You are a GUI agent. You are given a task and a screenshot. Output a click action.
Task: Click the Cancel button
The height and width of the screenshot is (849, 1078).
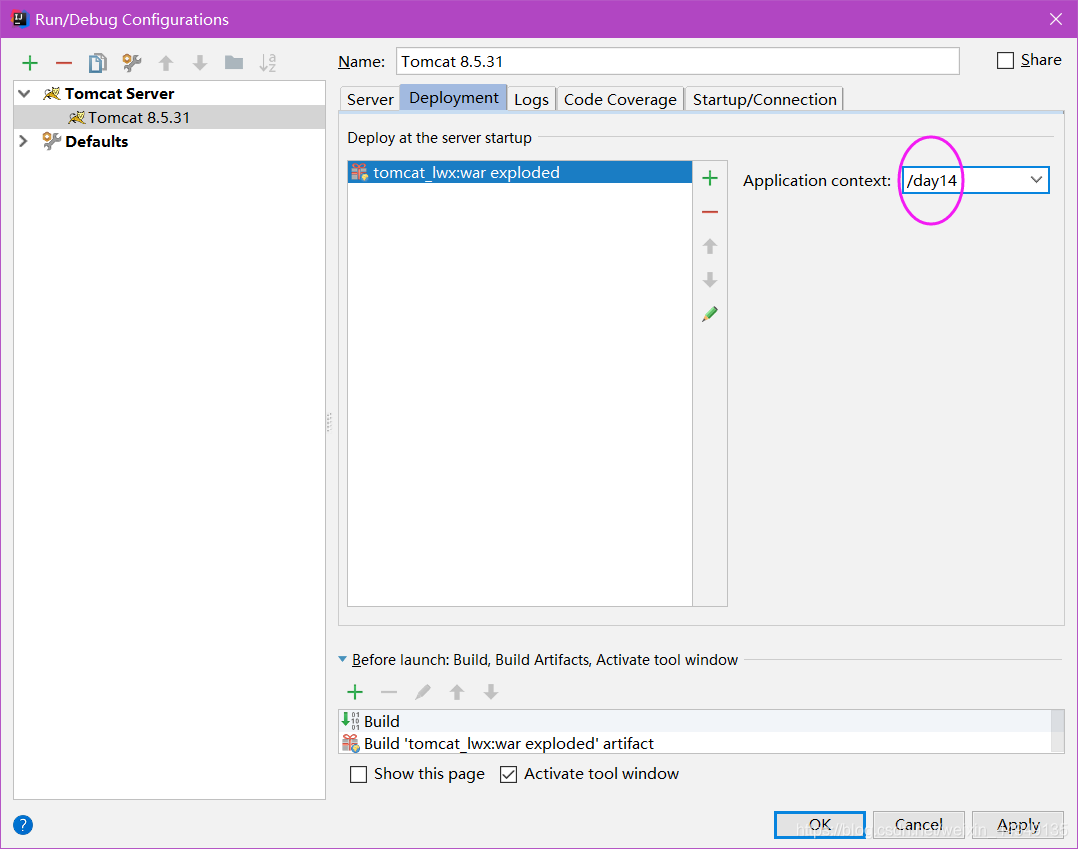tap(918, 824)
